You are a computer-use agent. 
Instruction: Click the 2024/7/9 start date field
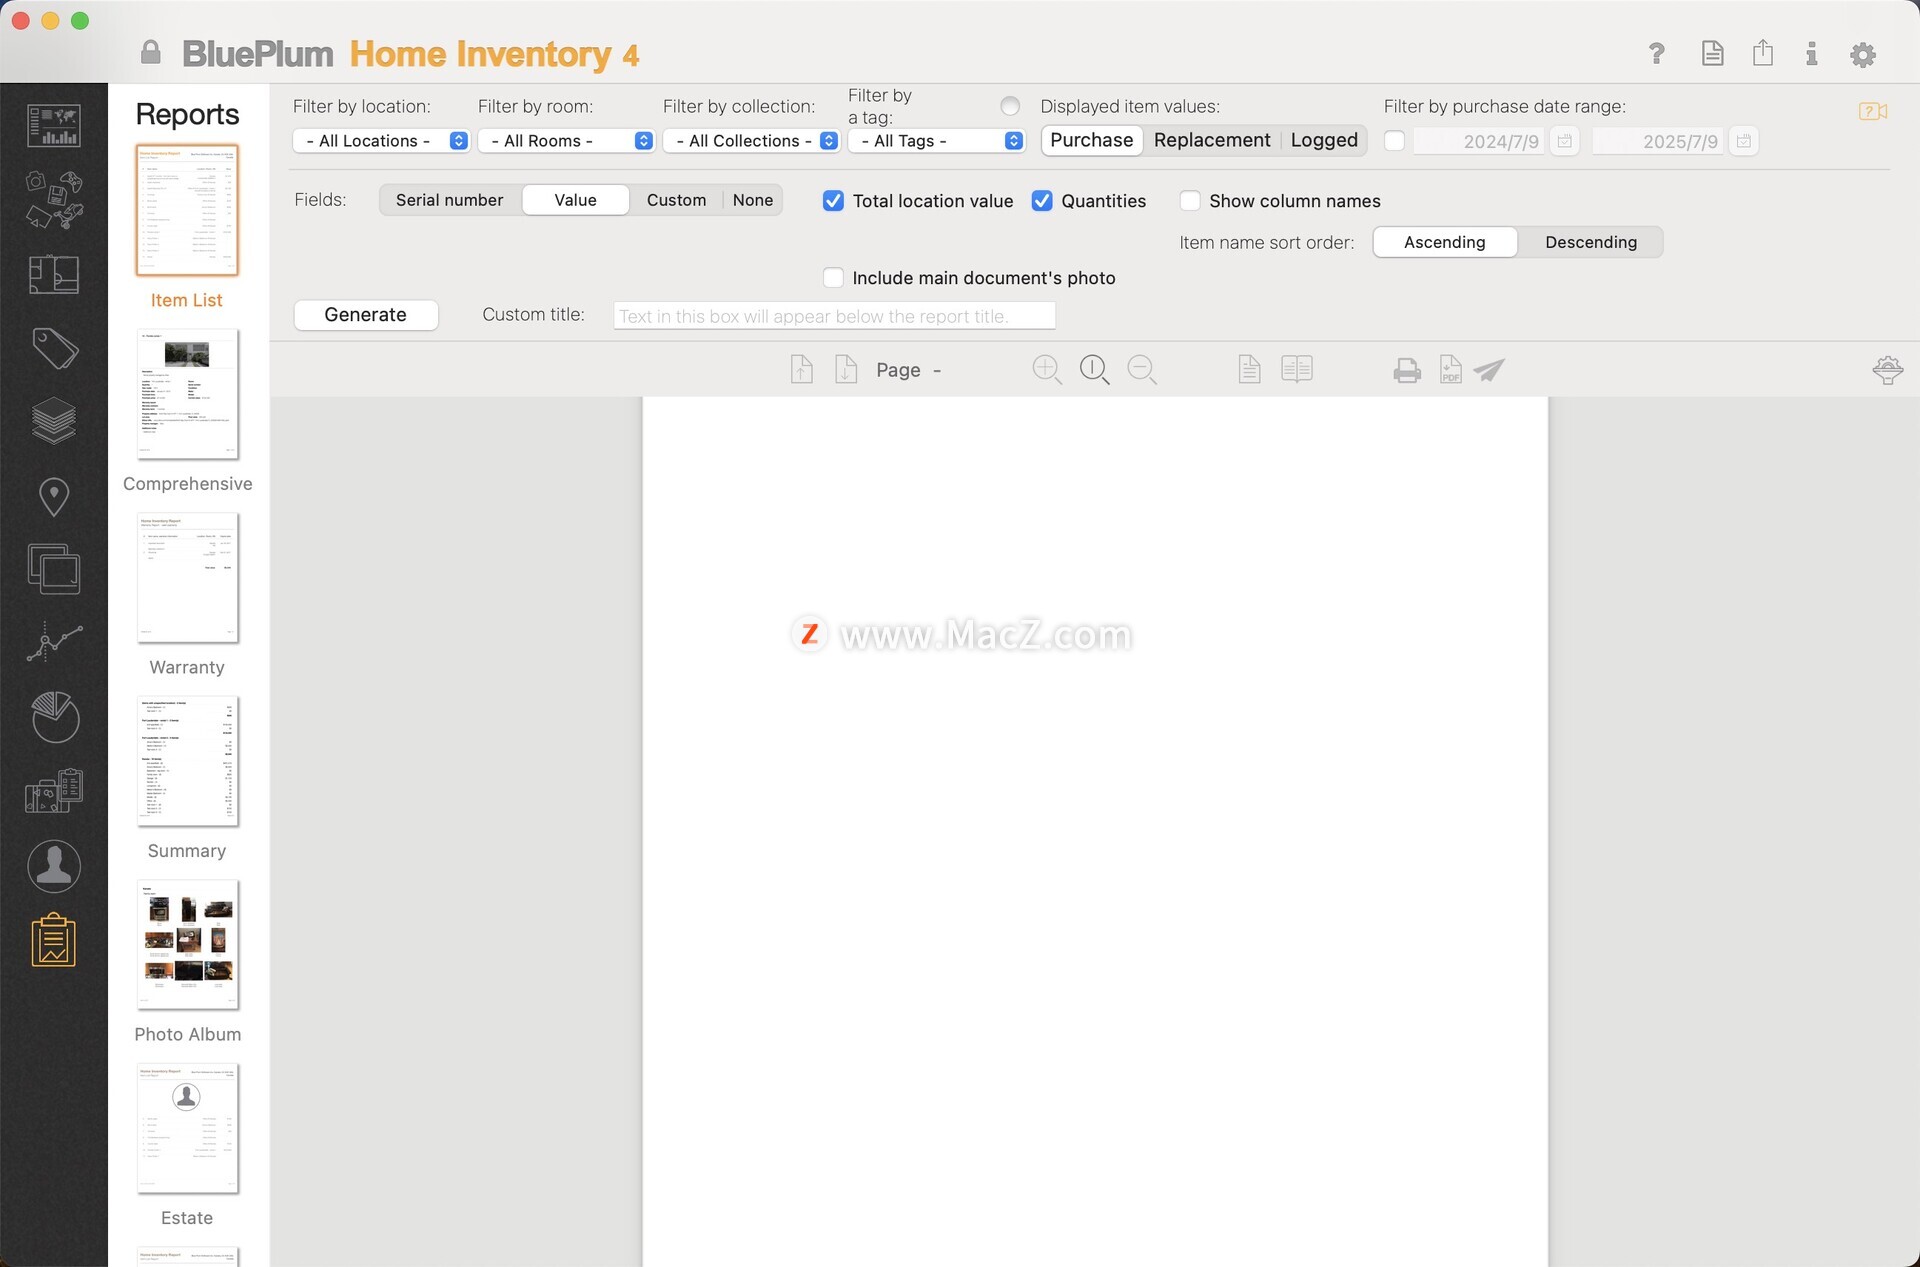click(1479, 141)
